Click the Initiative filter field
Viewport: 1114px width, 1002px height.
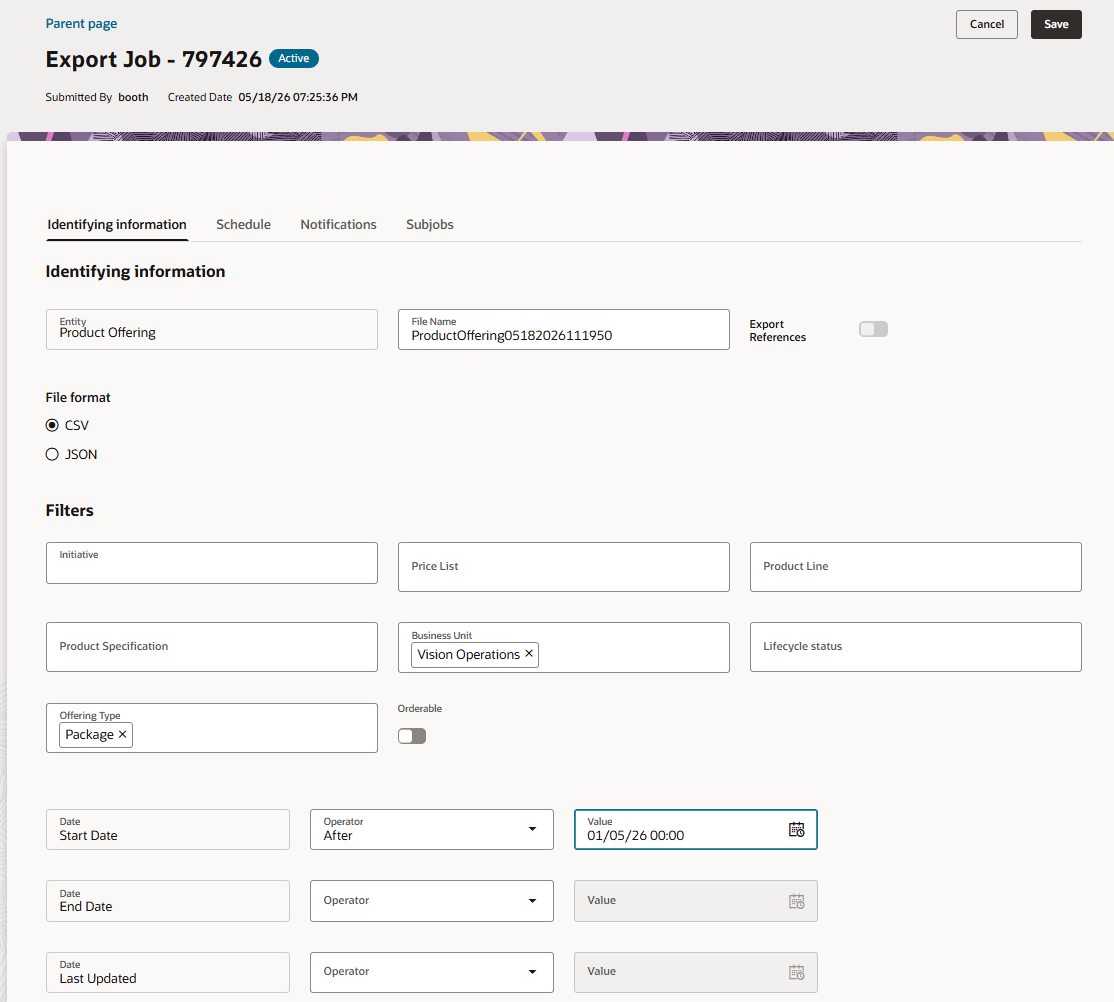tap(212, 563)
